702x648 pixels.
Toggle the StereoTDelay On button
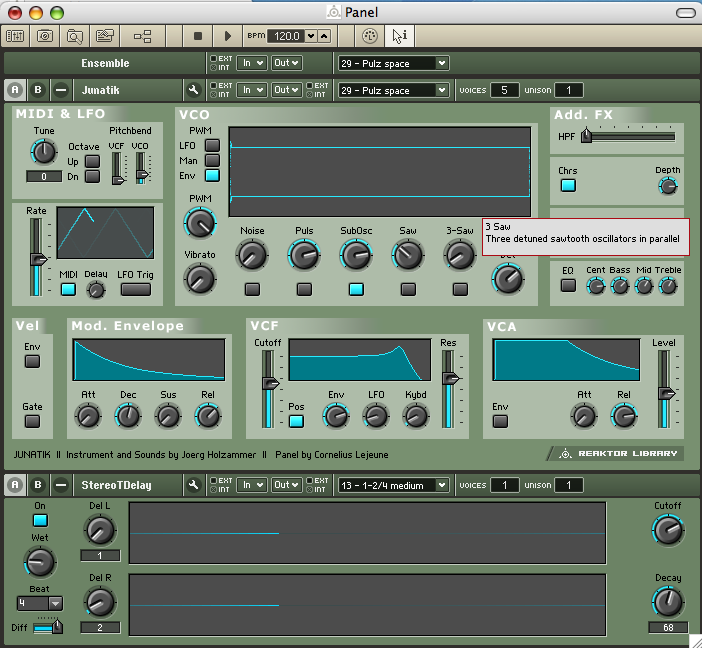click(40, 520)
